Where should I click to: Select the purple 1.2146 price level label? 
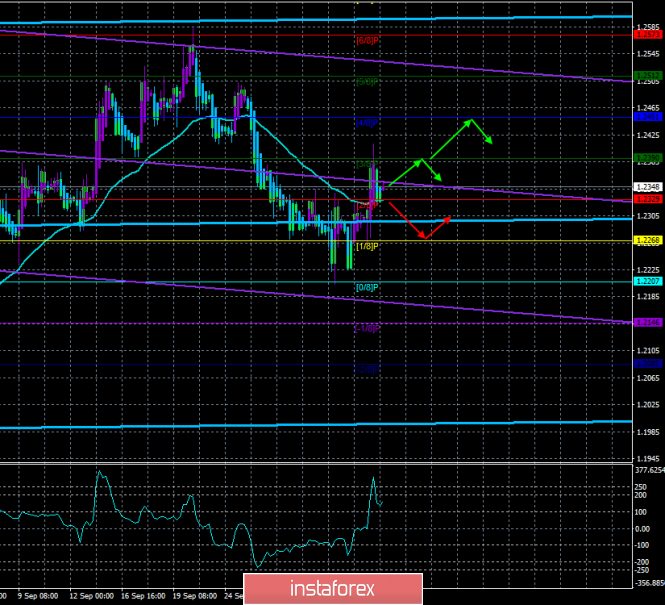click(649, 323)
